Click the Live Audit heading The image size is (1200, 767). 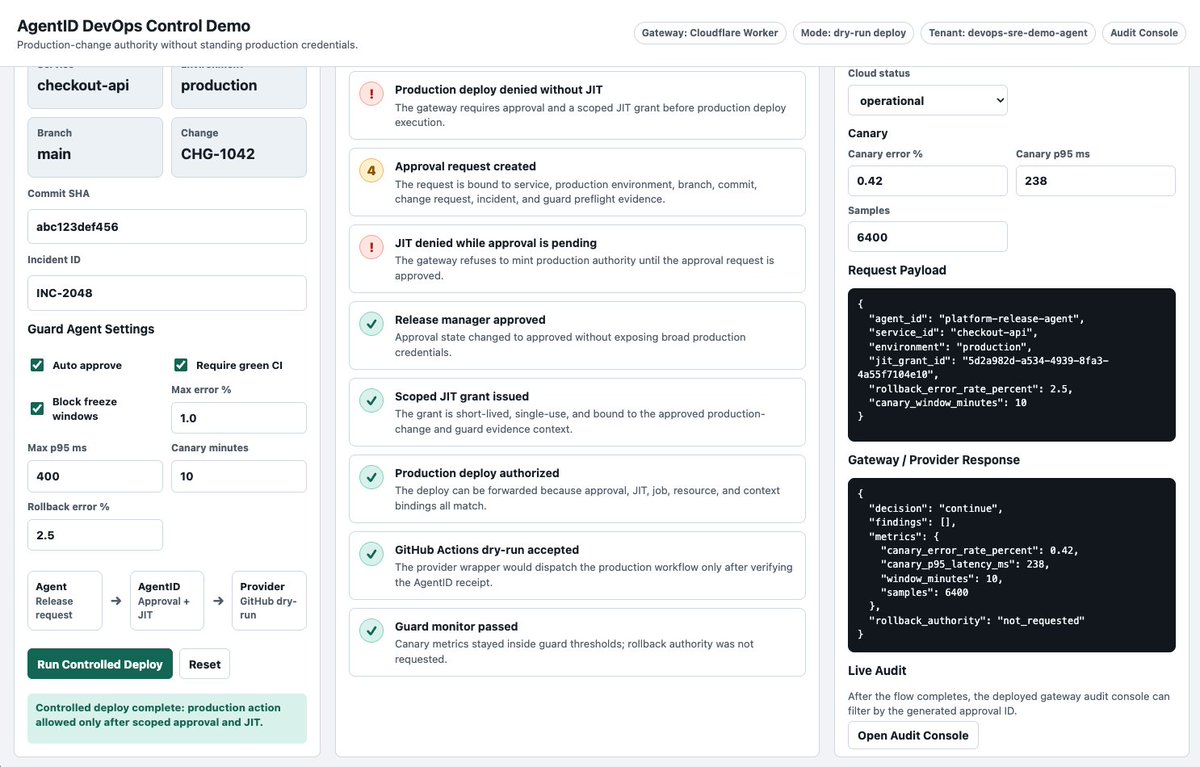[877, 670]
